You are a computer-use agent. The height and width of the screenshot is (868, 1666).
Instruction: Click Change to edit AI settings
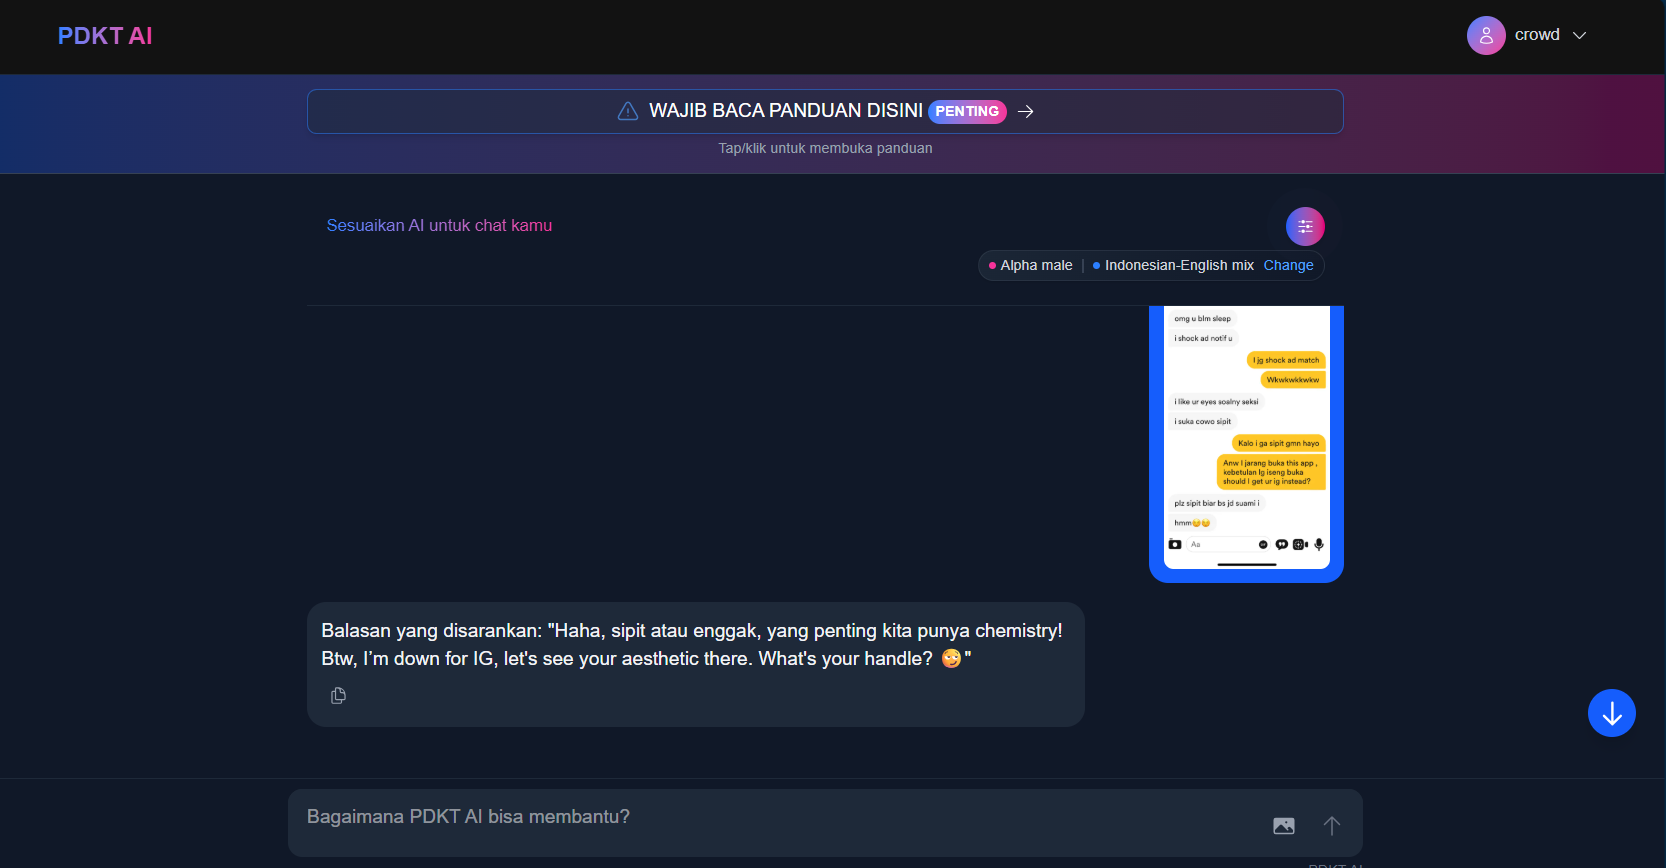(1288, 265)
